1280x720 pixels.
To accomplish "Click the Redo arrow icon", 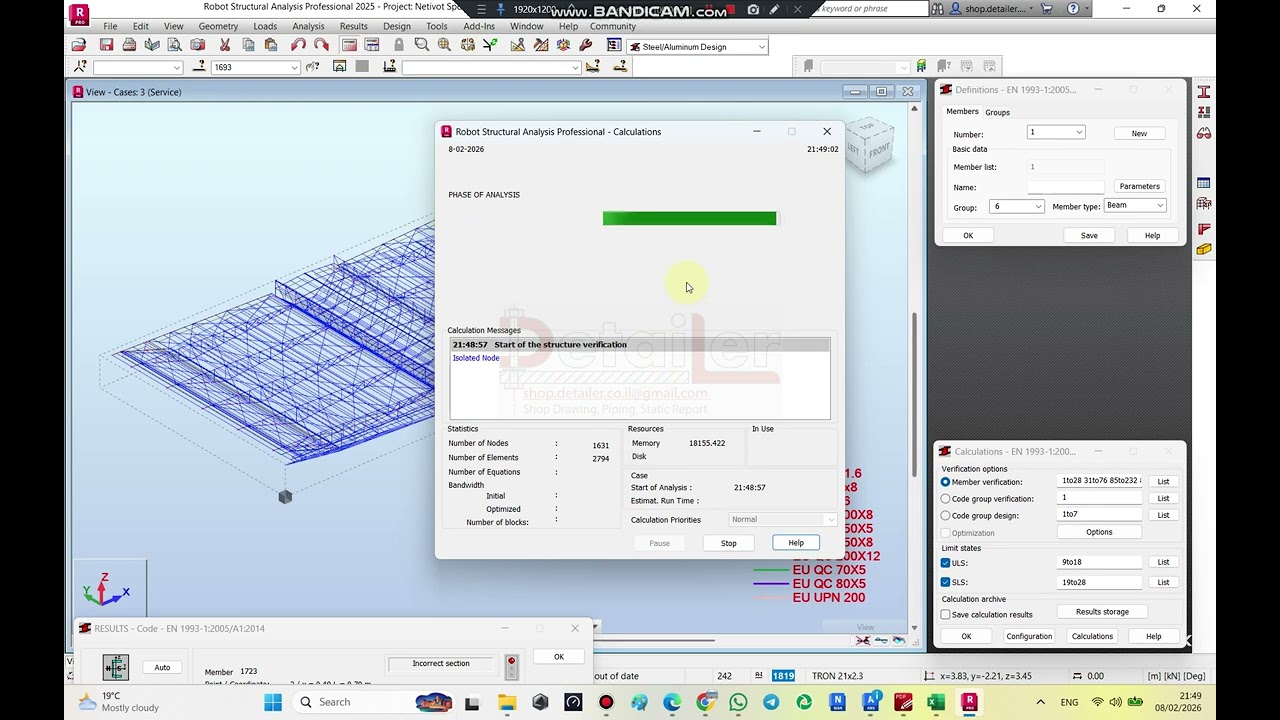I will 321,45.
